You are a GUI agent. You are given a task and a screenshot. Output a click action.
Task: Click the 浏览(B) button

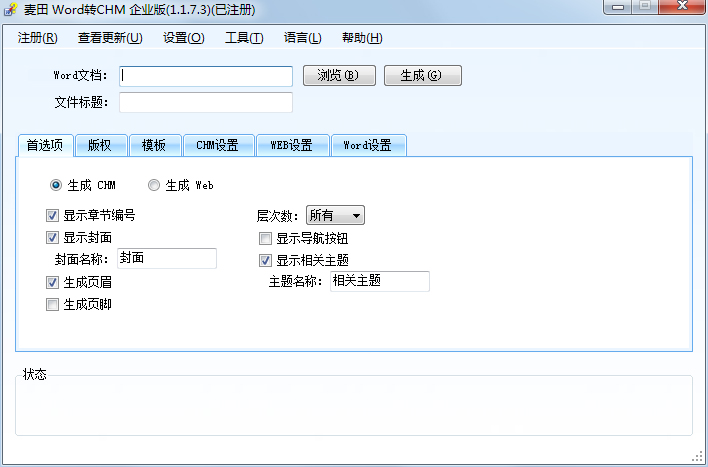(339, 75)
